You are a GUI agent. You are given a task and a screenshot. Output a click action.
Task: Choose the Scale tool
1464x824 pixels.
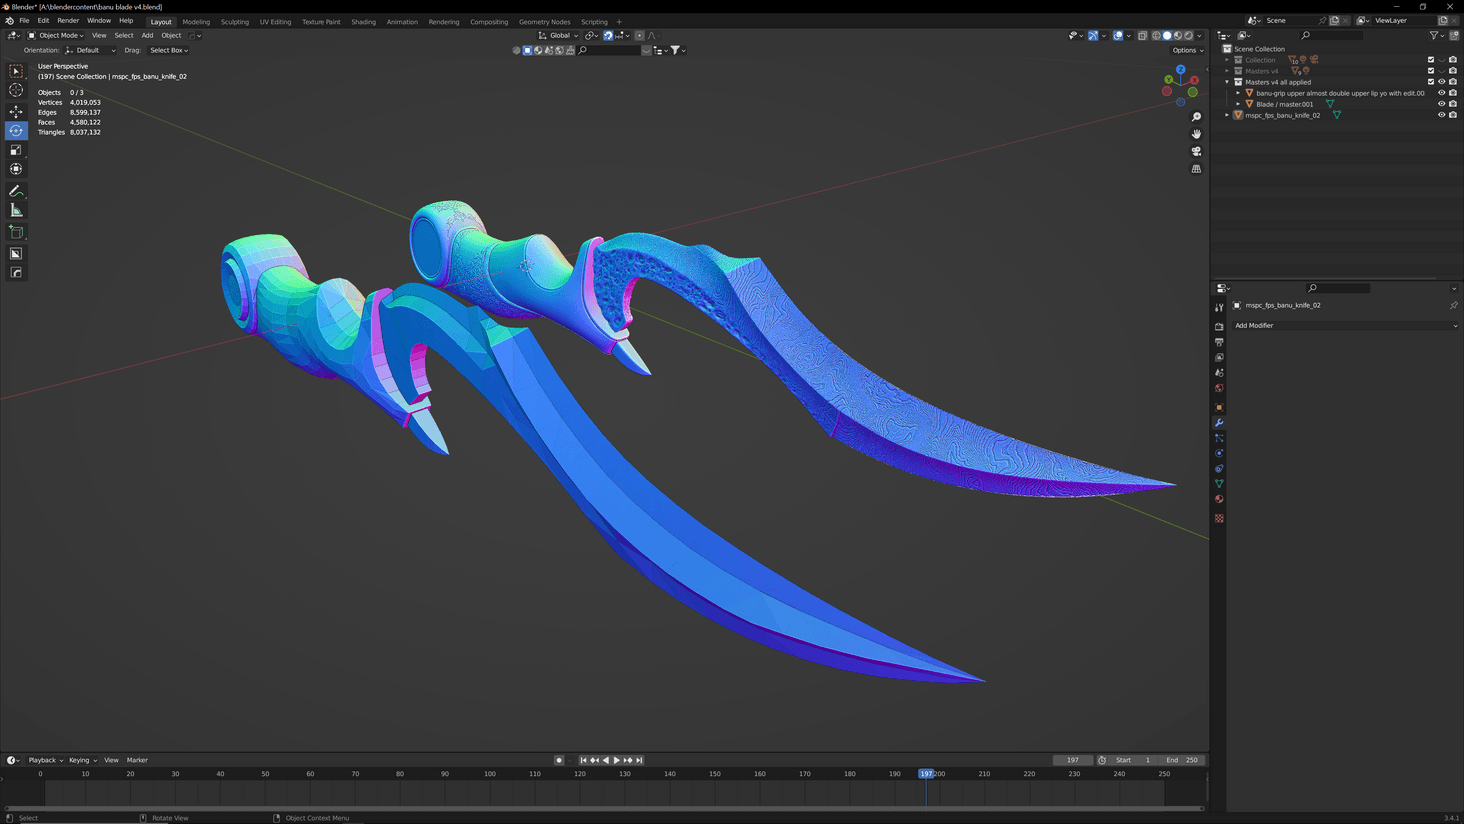[16, 148]
